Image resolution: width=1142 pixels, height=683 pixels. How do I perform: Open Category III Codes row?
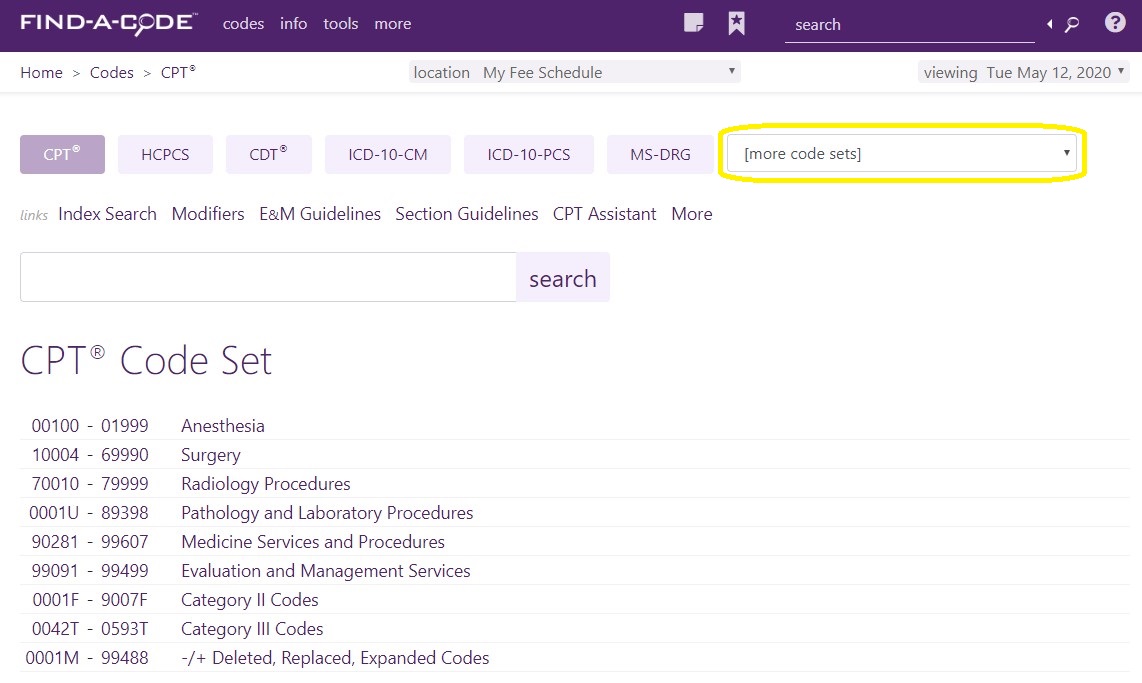(x=575, y=630)
